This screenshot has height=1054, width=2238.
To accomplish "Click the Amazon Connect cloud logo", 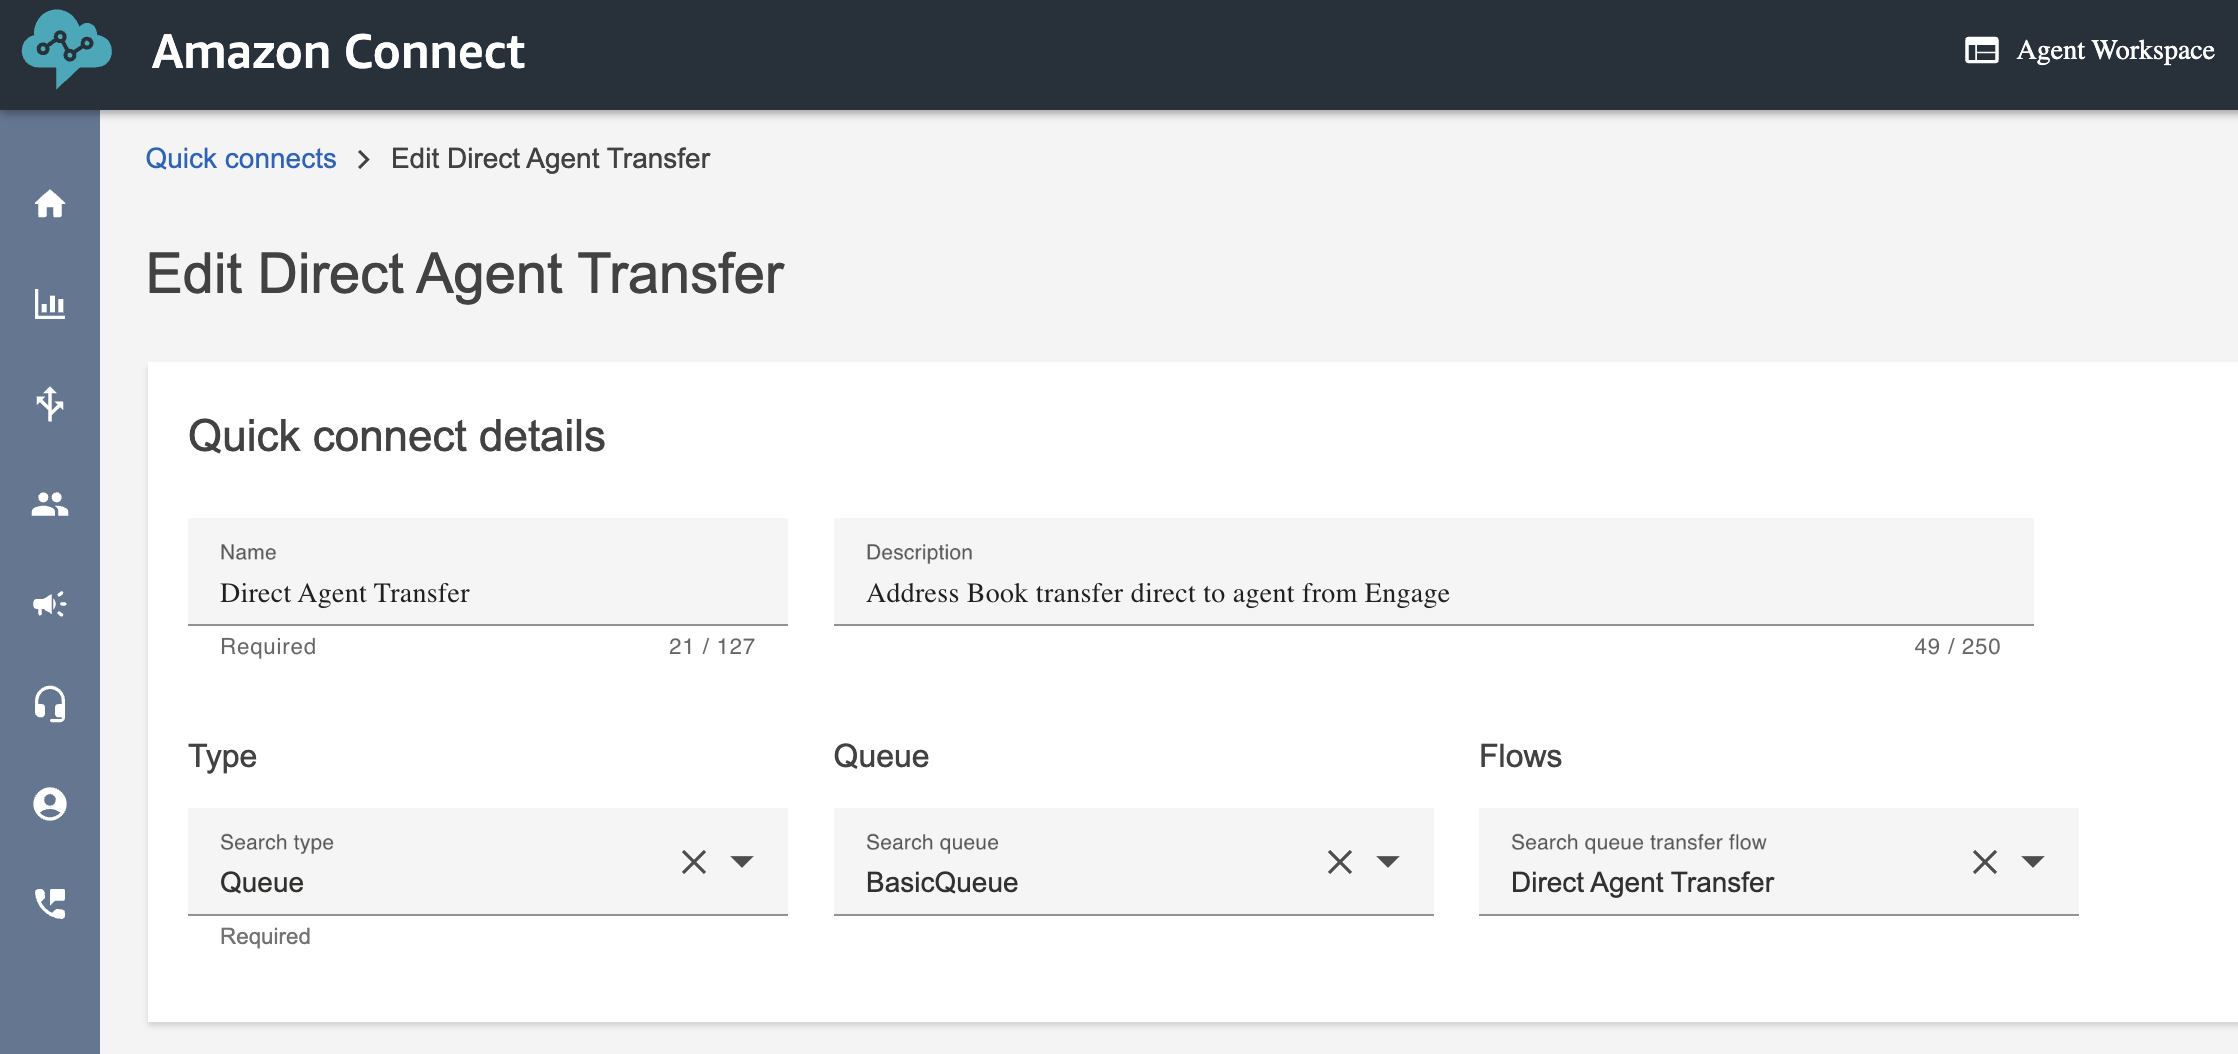I will click(66, 49).
